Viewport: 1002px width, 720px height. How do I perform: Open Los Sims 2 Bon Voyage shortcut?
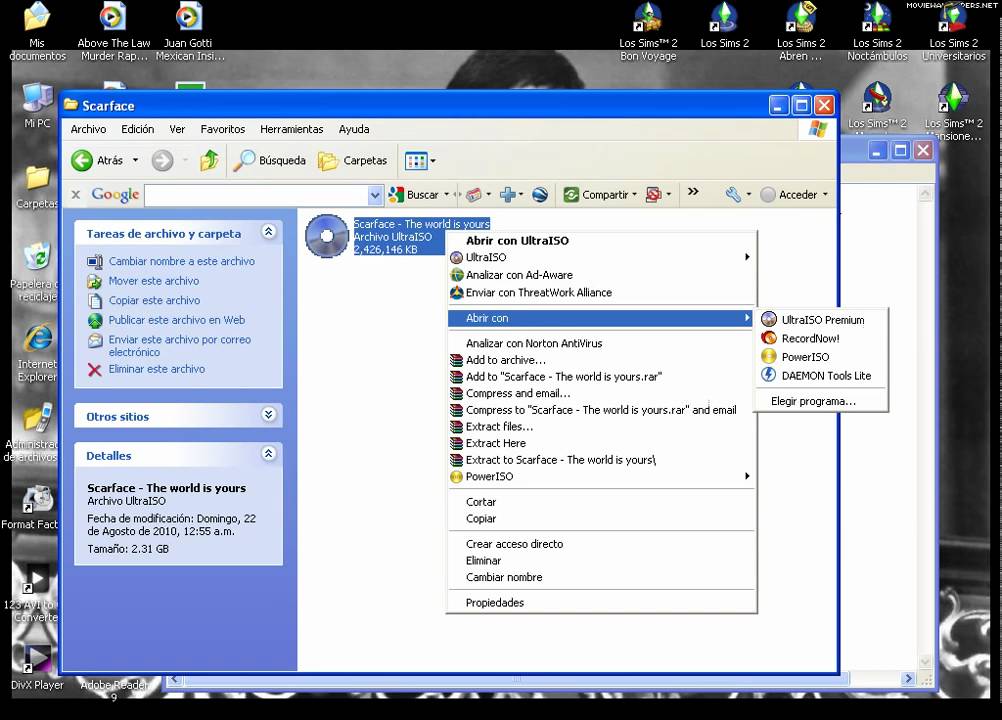click(648, 32)
